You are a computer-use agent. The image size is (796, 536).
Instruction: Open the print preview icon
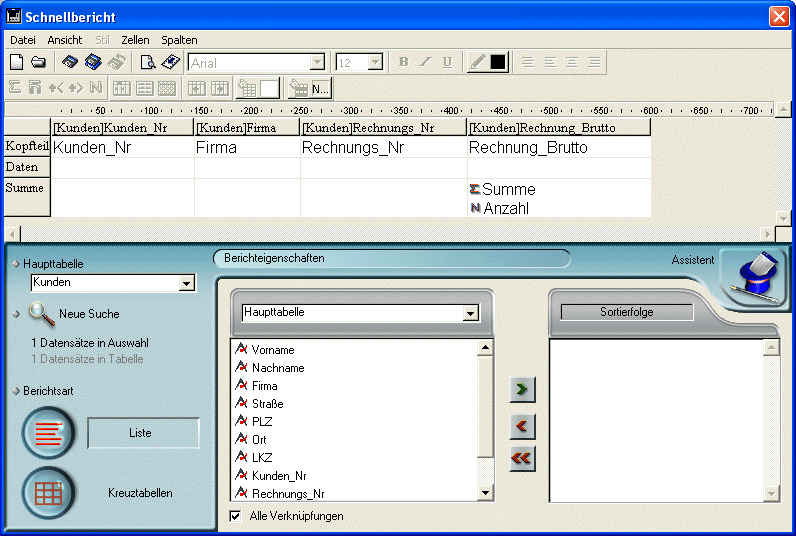tap(147, 62)
